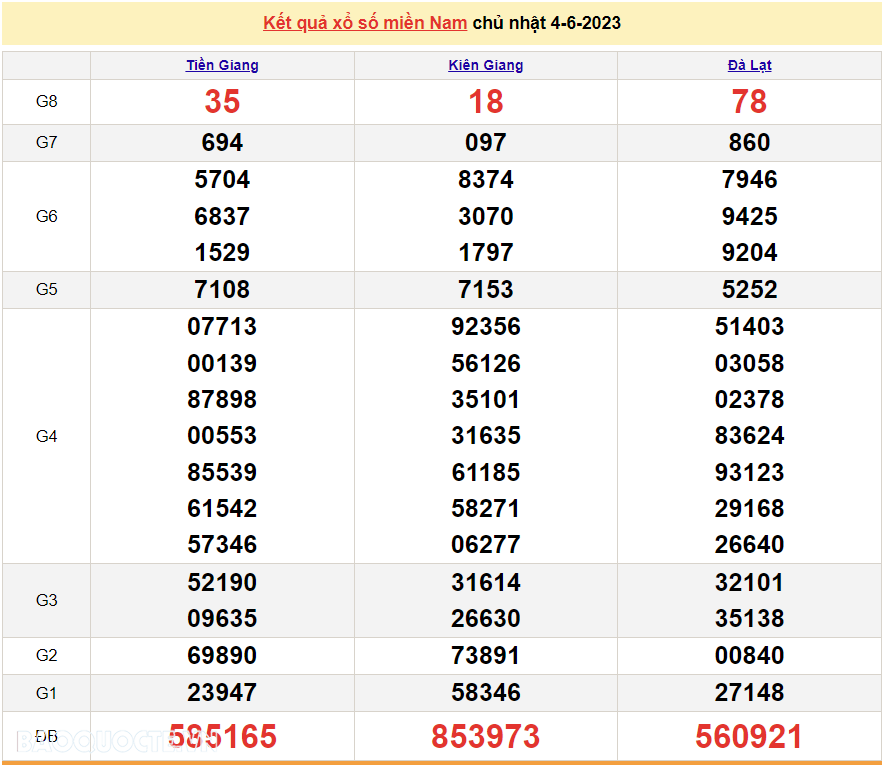Click the Tiền Giang province link
This screenshot has width=884, height=765.
222,65
